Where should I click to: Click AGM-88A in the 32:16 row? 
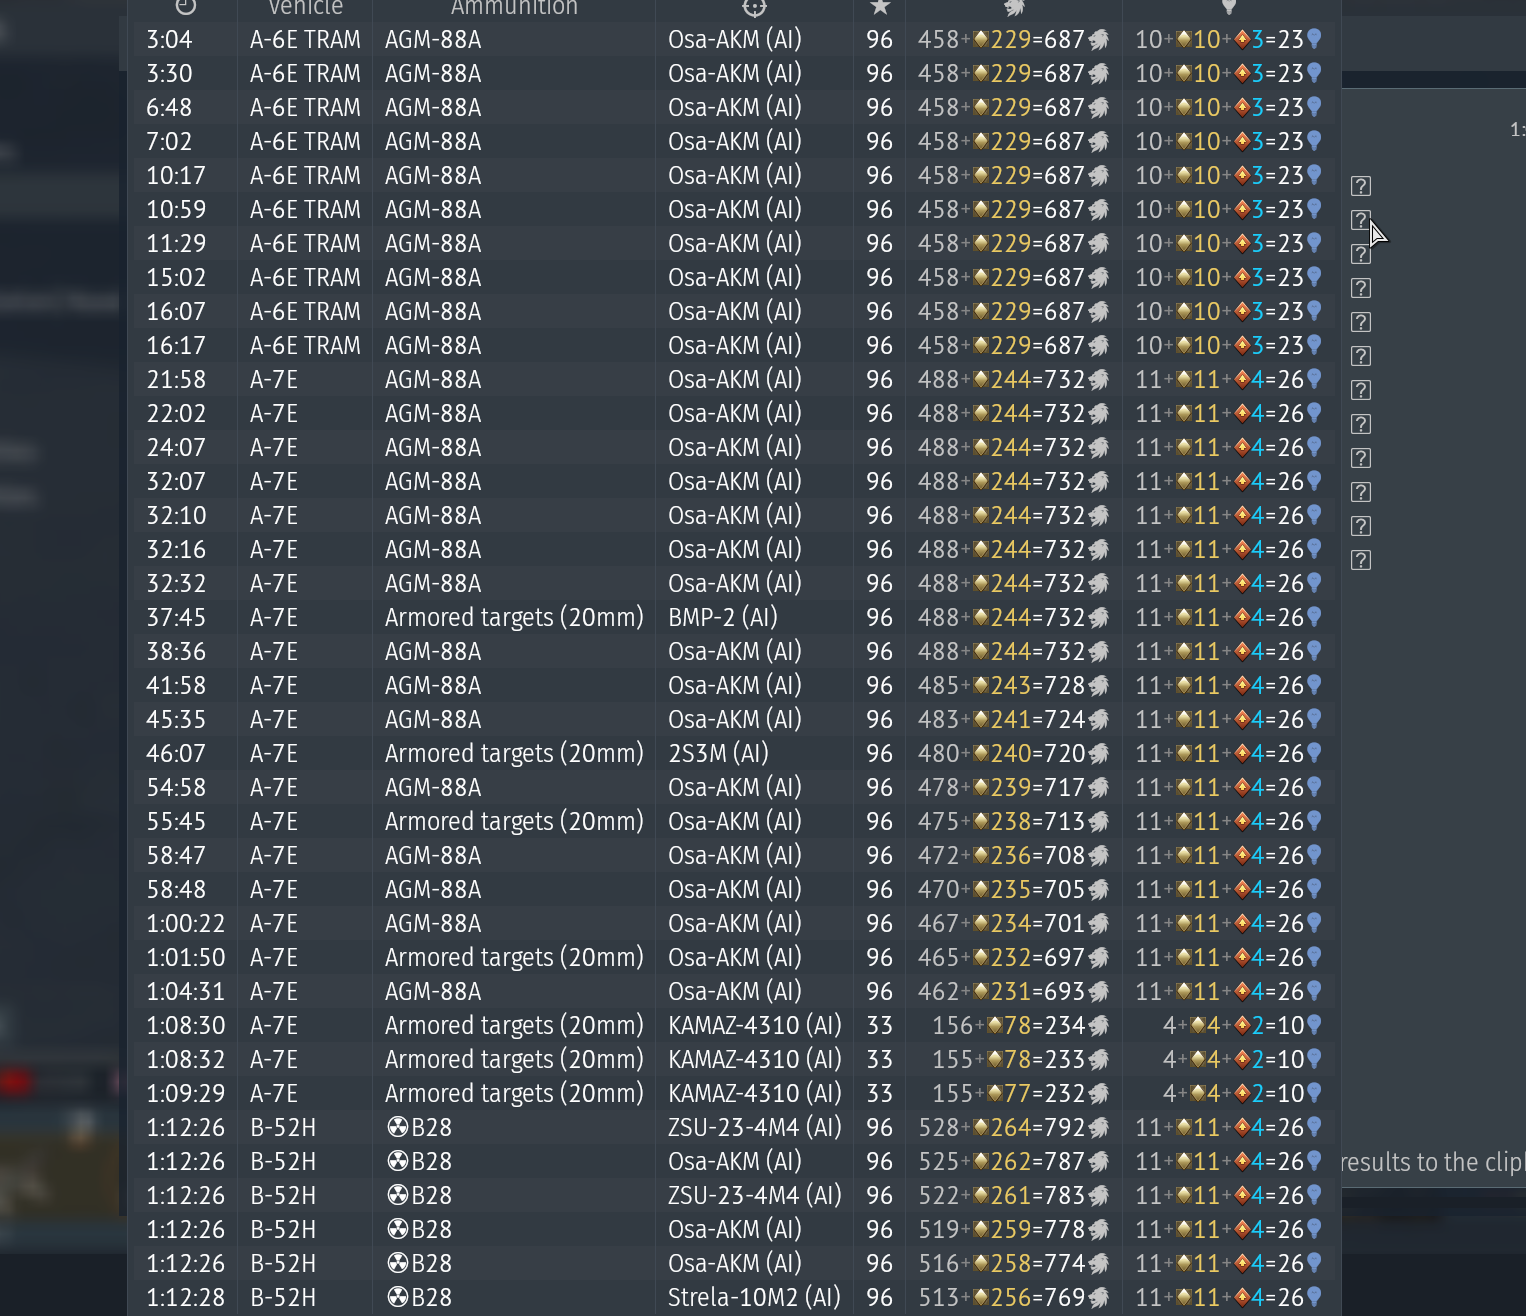click(x=433, y=550)
